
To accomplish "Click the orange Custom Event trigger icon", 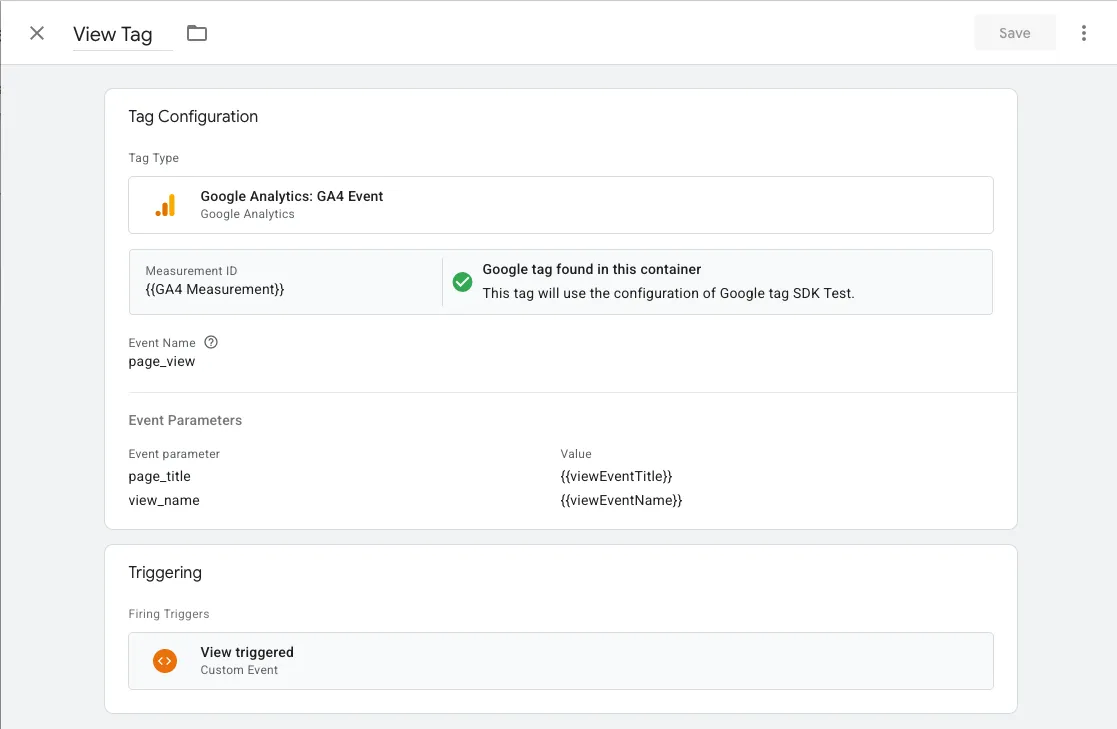I will [x=165, y=661].
